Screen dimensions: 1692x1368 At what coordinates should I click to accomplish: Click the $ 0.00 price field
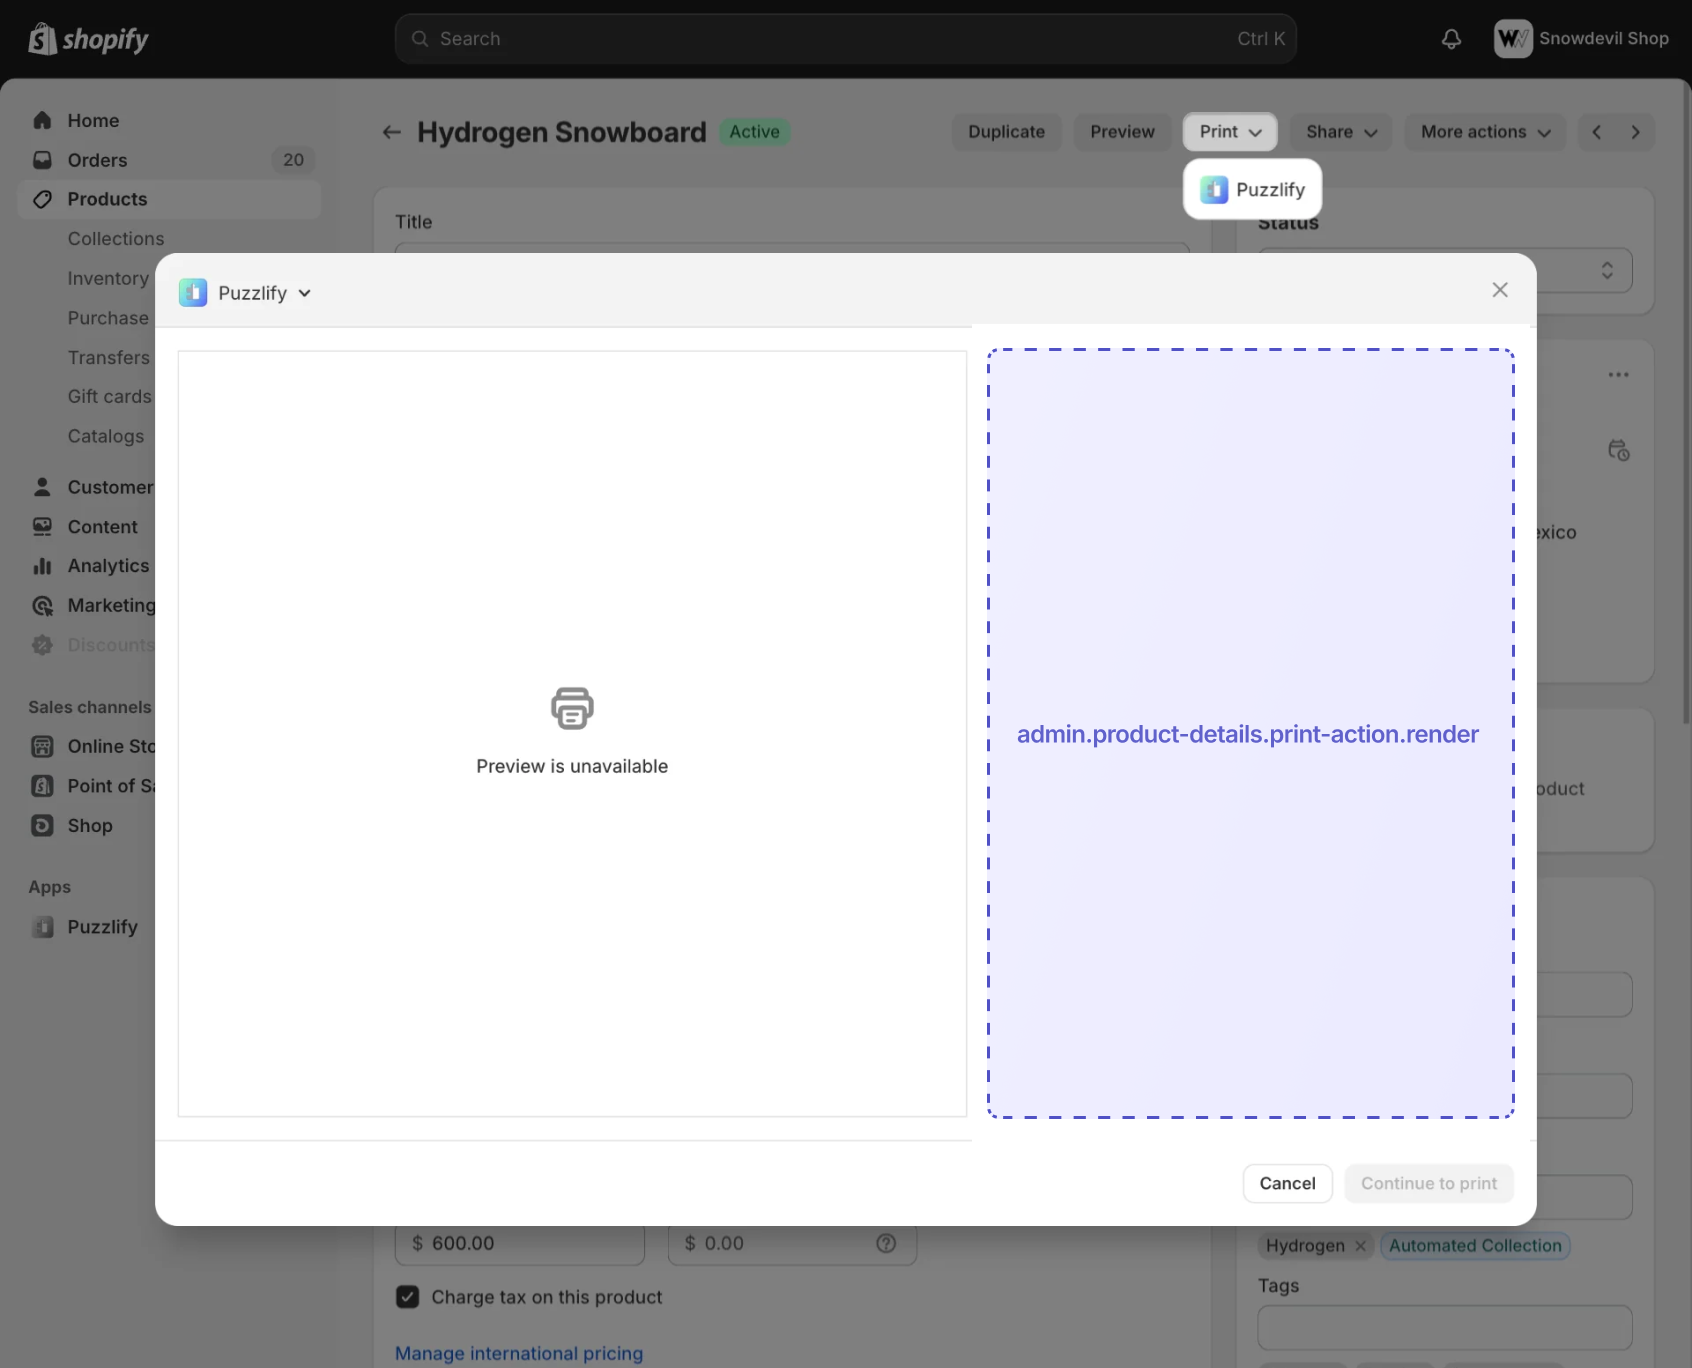coord(792,1243)
